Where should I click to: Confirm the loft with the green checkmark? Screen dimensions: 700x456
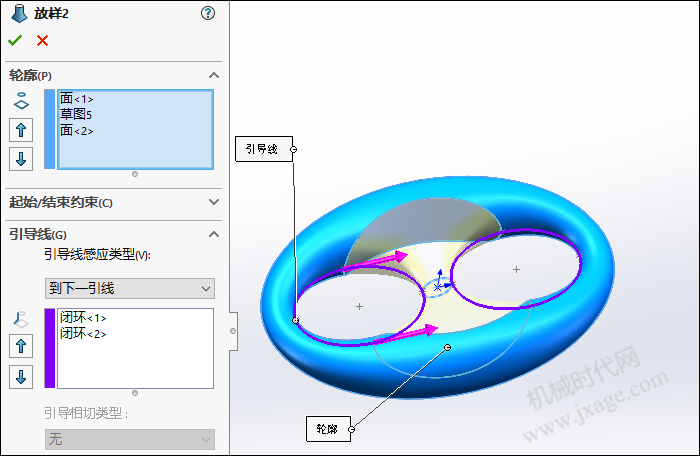pyautogui.click(x=15, y=41)
